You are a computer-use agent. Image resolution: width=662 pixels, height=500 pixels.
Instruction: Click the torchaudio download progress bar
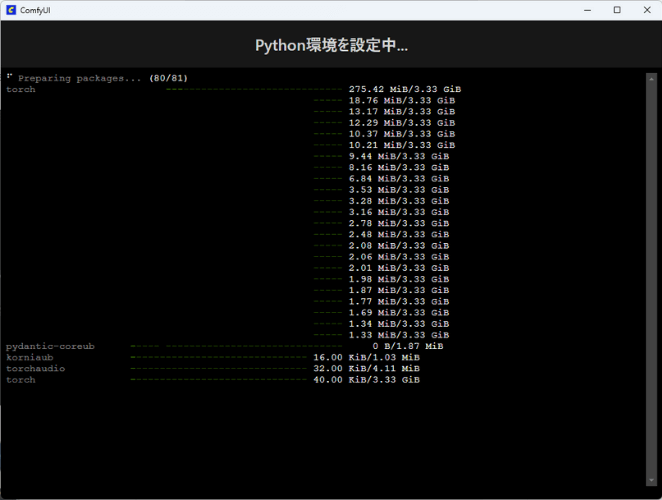point(219,369)
